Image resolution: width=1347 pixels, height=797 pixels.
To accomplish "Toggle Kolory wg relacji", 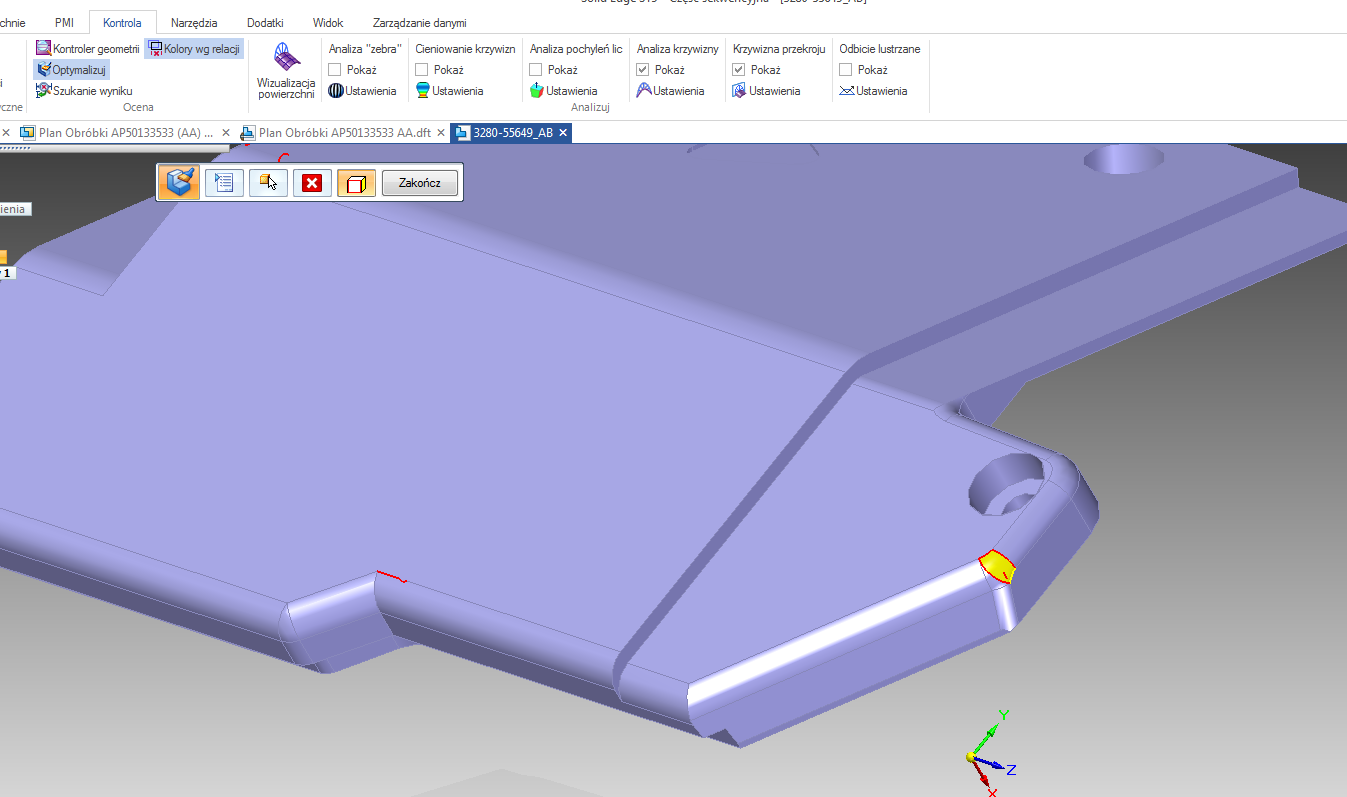I will [194, 48].
